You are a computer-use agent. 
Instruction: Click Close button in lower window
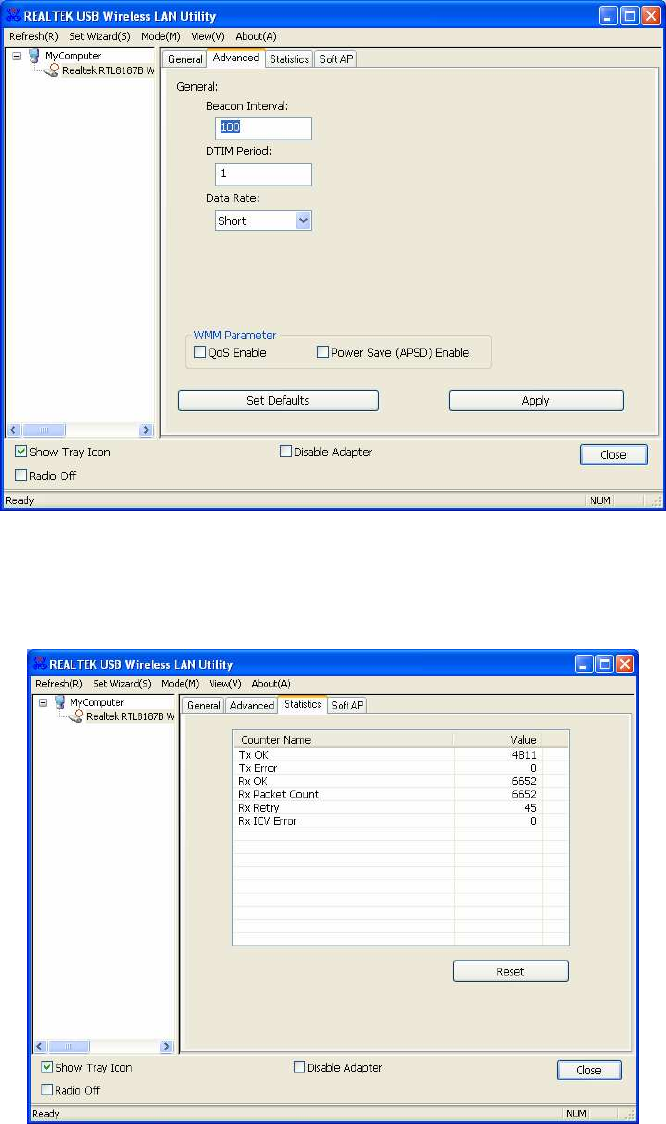(x=589, y=1070)
